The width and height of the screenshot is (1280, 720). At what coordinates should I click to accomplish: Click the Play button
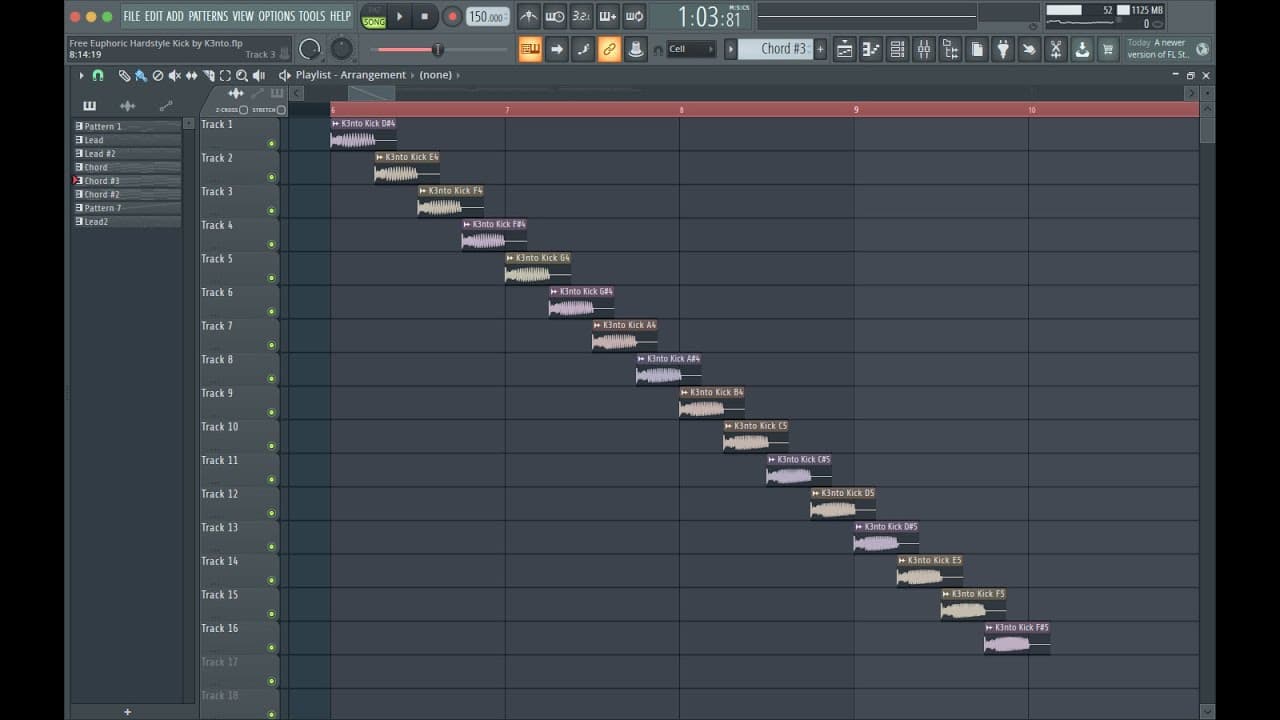pos(400,16)
